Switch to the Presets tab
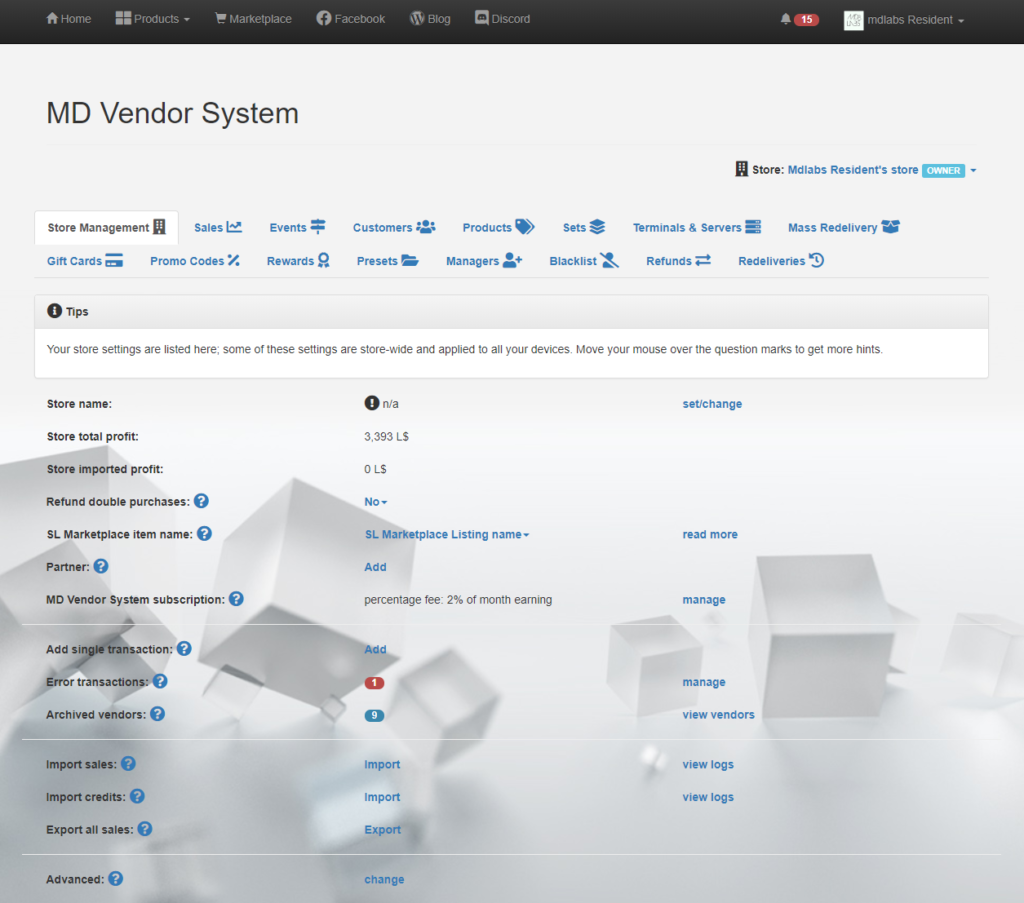1024x903 pixels. coord(387,261)
